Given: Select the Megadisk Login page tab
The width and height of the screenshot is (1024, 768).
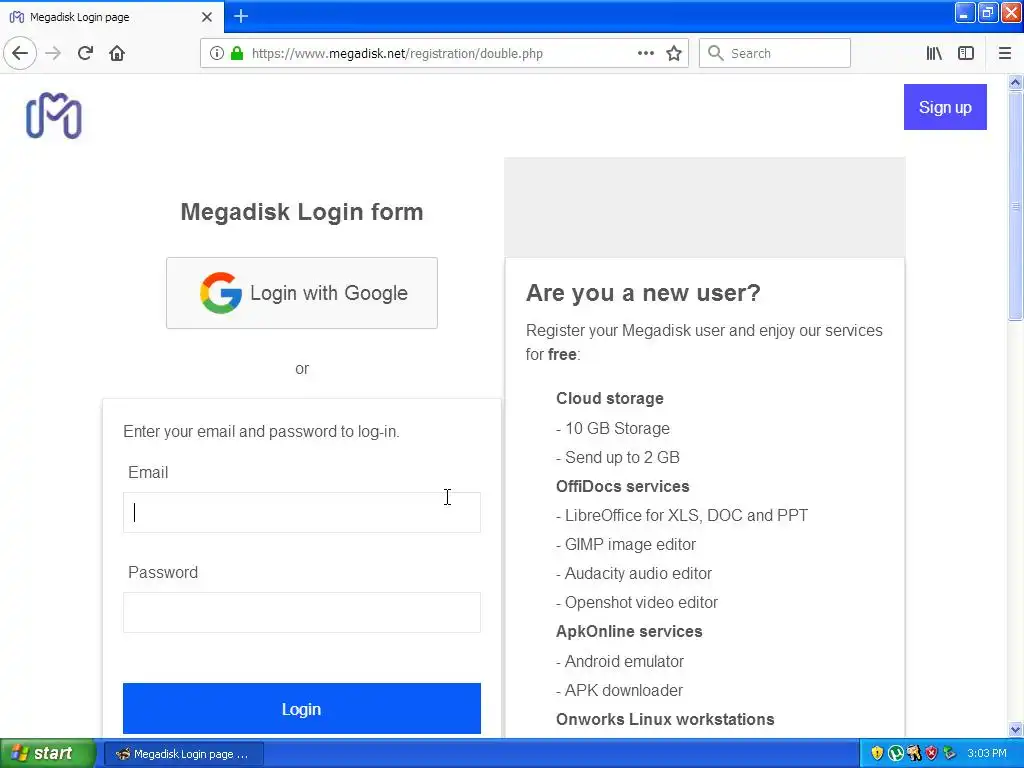Looking at the screenshot, I should pyautogui.click(x=112, y=17).
